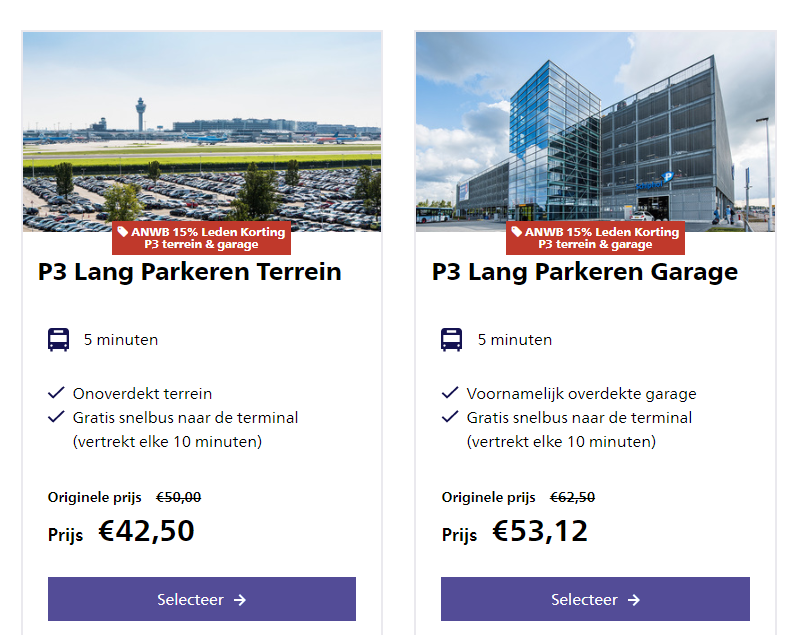
Task: Click the tag icon on Terrein discount badge
Action: [x=123, y=231]
